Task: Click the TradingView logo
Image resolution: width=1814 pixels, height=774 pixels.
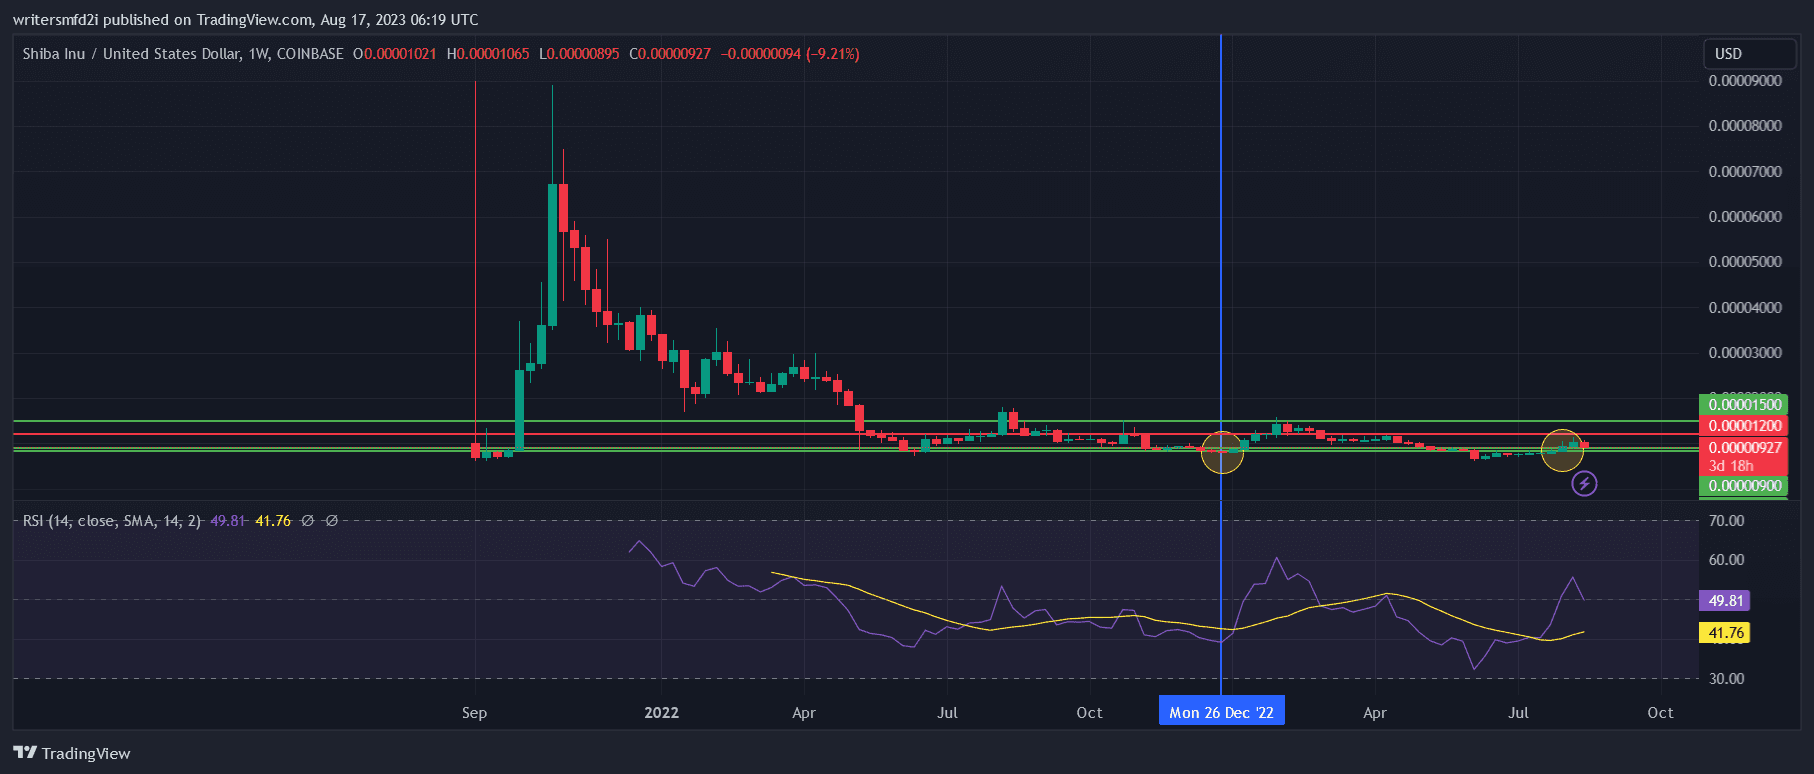Action: [72, 753]
